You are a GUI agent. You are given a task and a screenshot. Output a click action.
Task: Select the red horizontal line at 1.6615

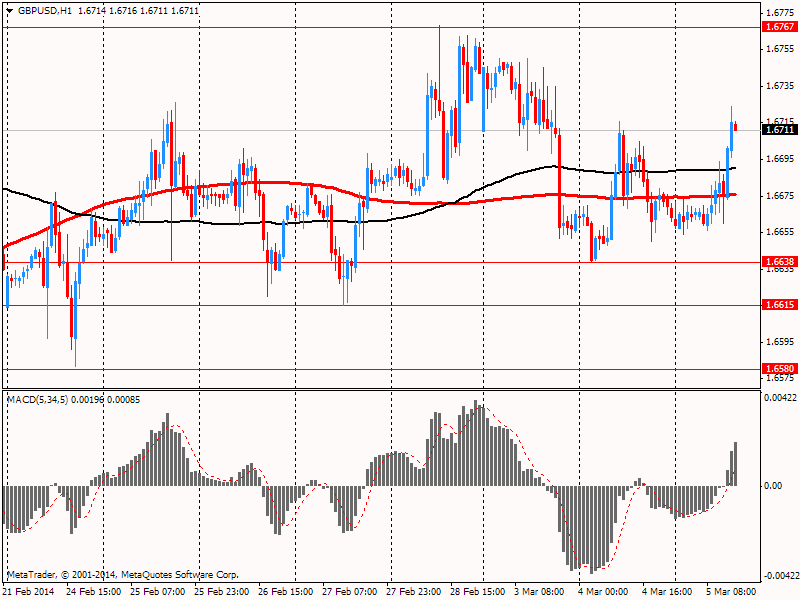381,305
